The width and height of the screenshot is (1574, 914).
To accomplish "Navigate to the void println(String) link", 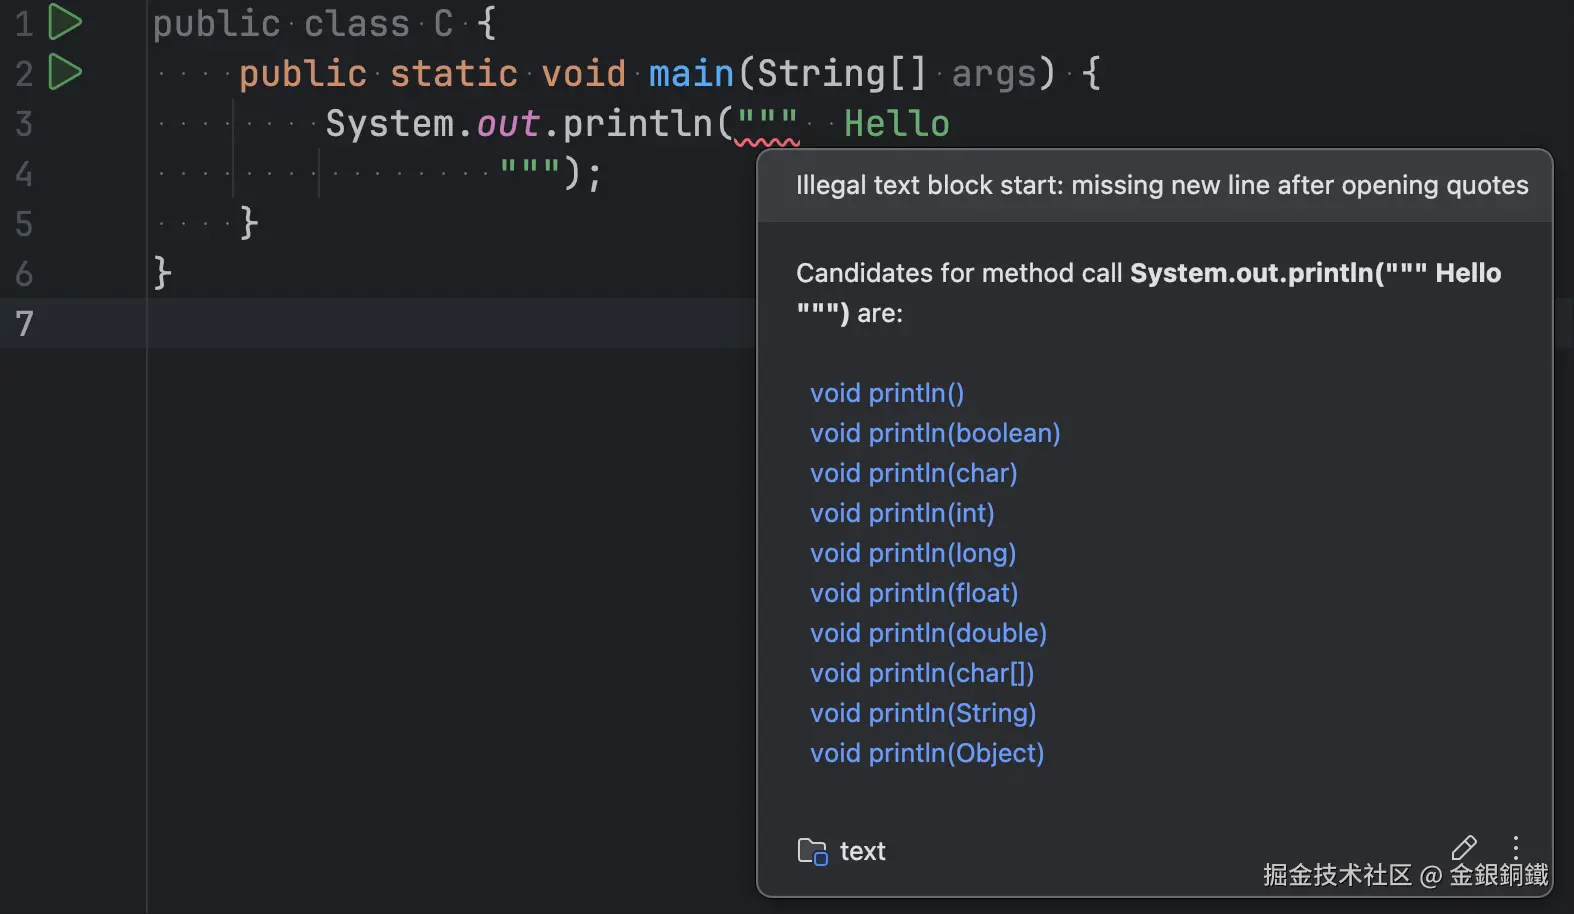I will click(x=922, y=713).
